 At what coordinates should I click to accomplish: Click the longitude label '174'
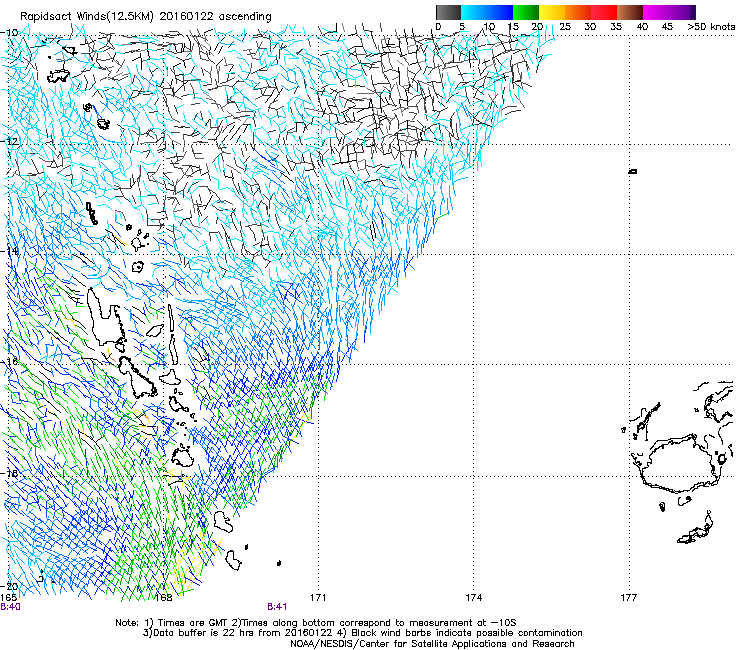tap(473, 598)
